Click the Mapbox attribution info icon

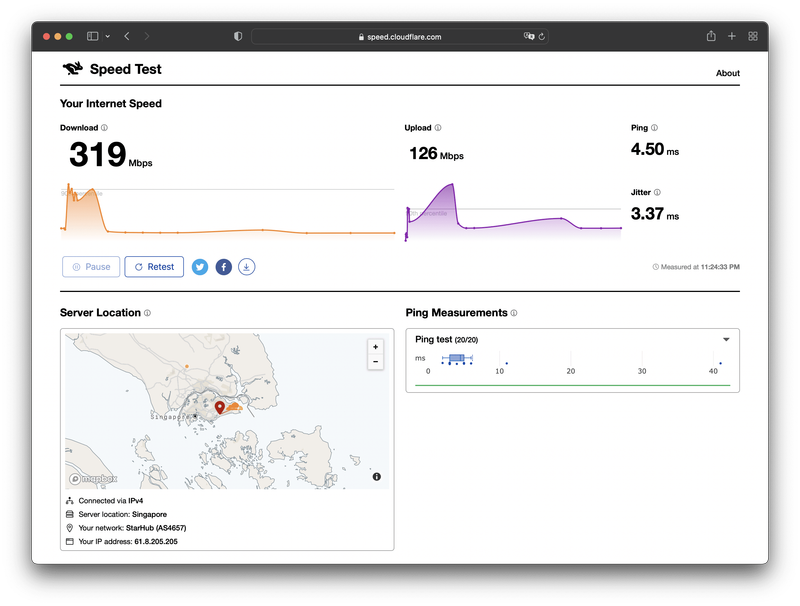point(376,477)
